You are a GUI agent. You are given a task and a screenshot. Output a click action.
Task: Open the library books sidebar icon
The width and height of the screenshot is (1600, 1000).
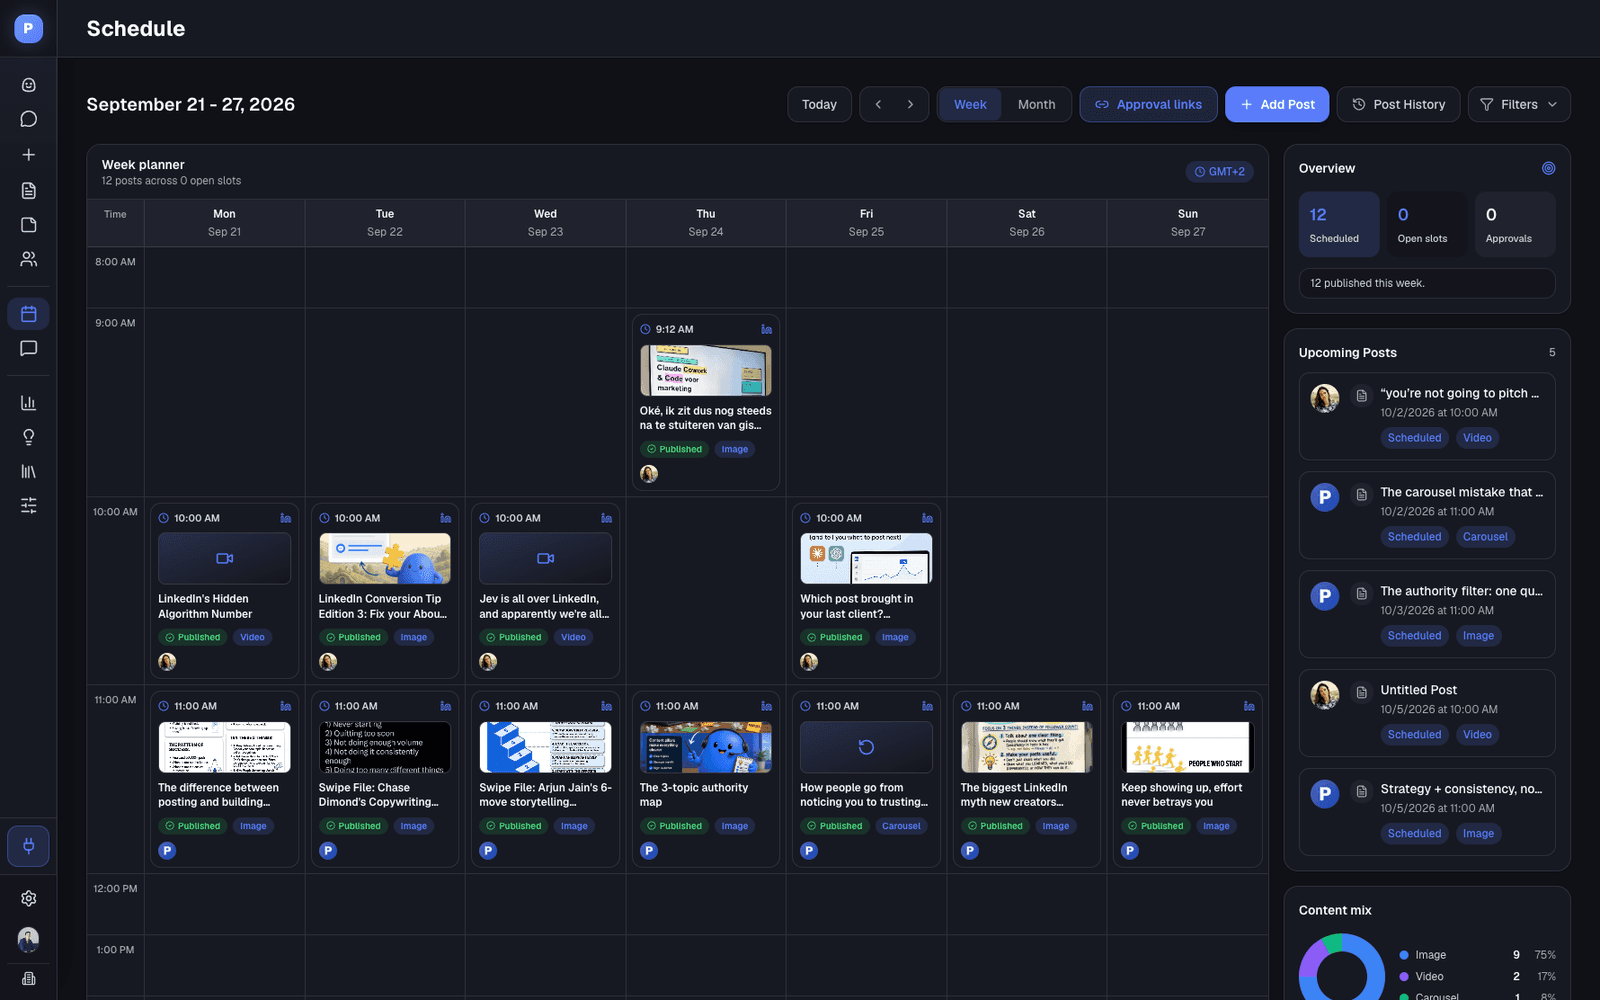click(29, 471)
